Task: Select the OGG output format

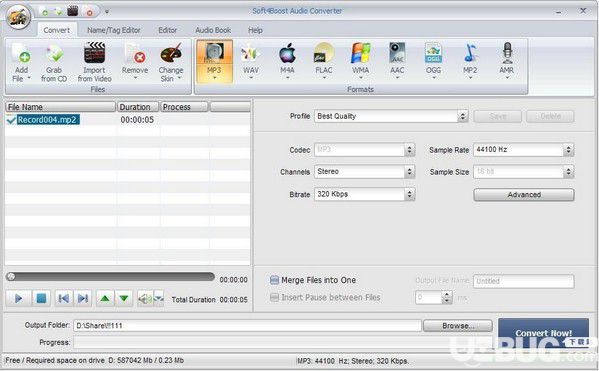Action: pyautogui.click(x=434, y=61)
